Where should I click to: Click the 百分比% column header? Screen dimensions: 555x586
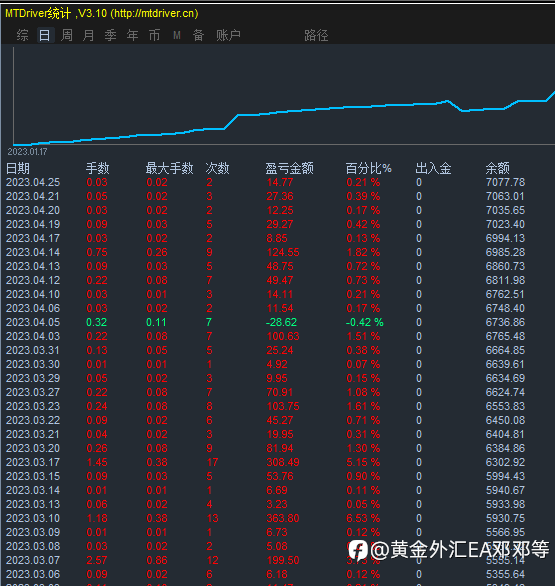pos(369,169)
